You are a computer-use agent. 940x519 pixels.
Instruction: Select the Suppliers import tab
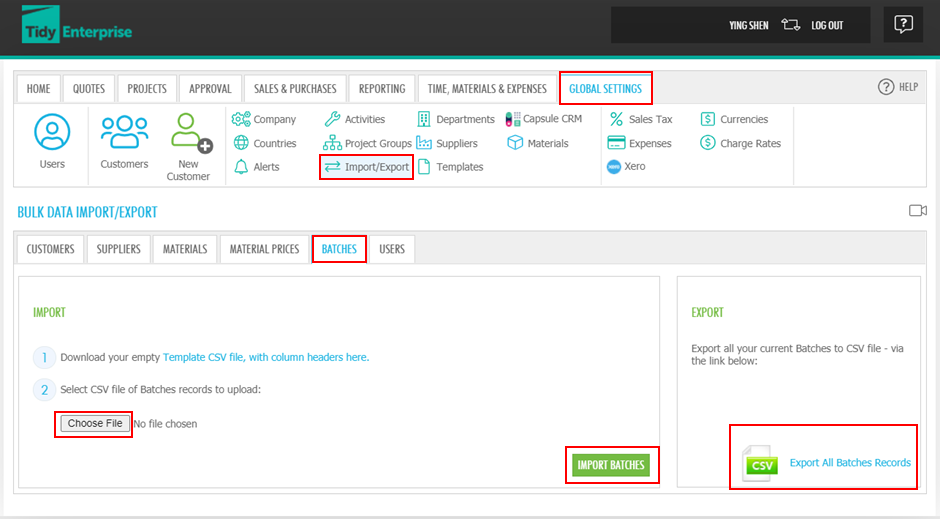118,249
